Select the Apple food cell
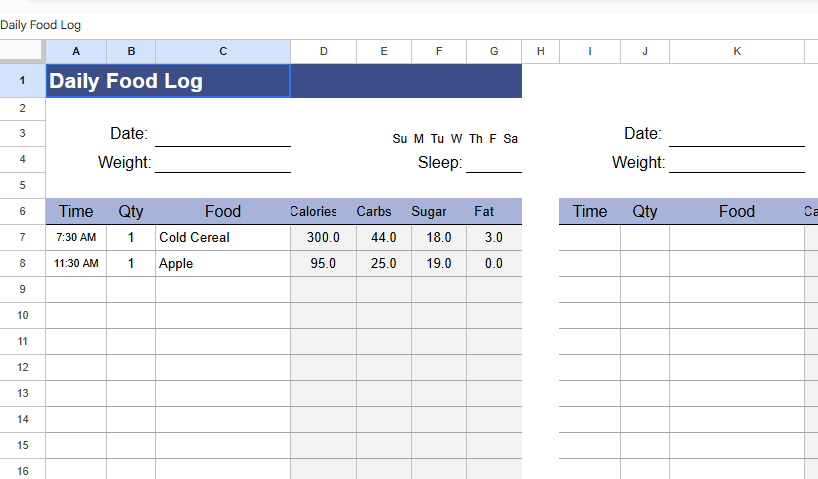This screenshot has width=818, height=479. pyautogui.click(x=222, y=263)
